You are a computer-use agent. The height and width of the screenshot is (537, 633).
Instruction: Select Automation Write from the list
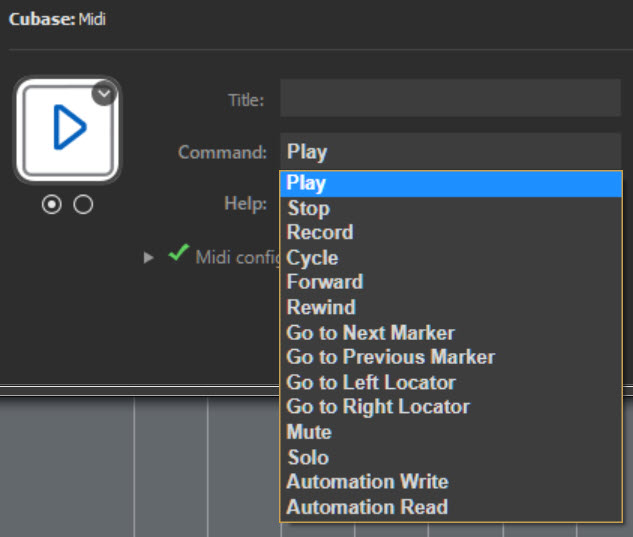[x=450, y=482]
